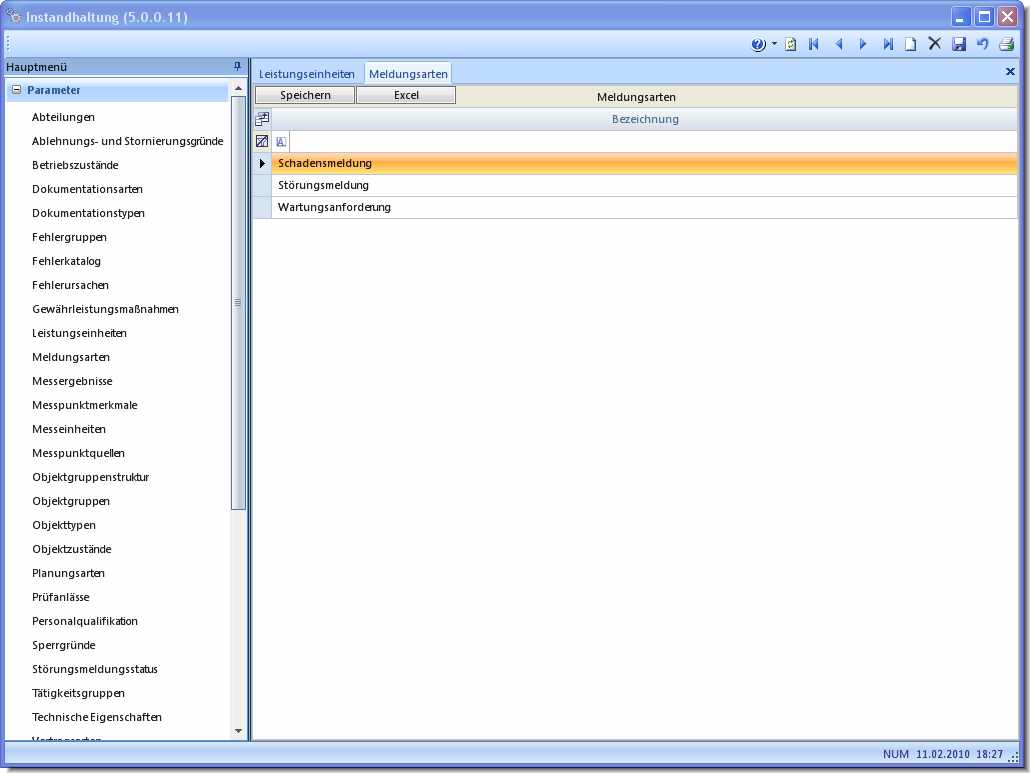Screen dimensions: 1030x773
Task: Select the Meldungsarten tab
Action: [408, 74]
